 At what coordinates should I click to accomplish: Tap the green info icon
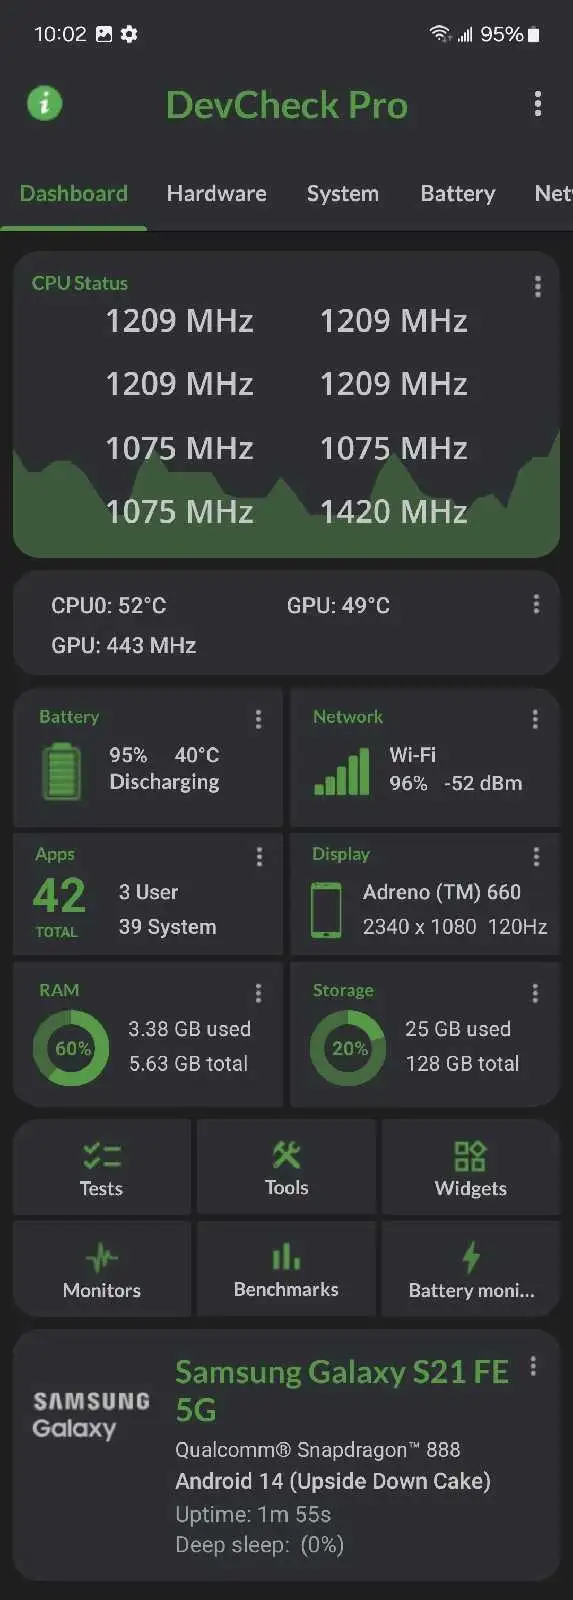pos(44,103)
